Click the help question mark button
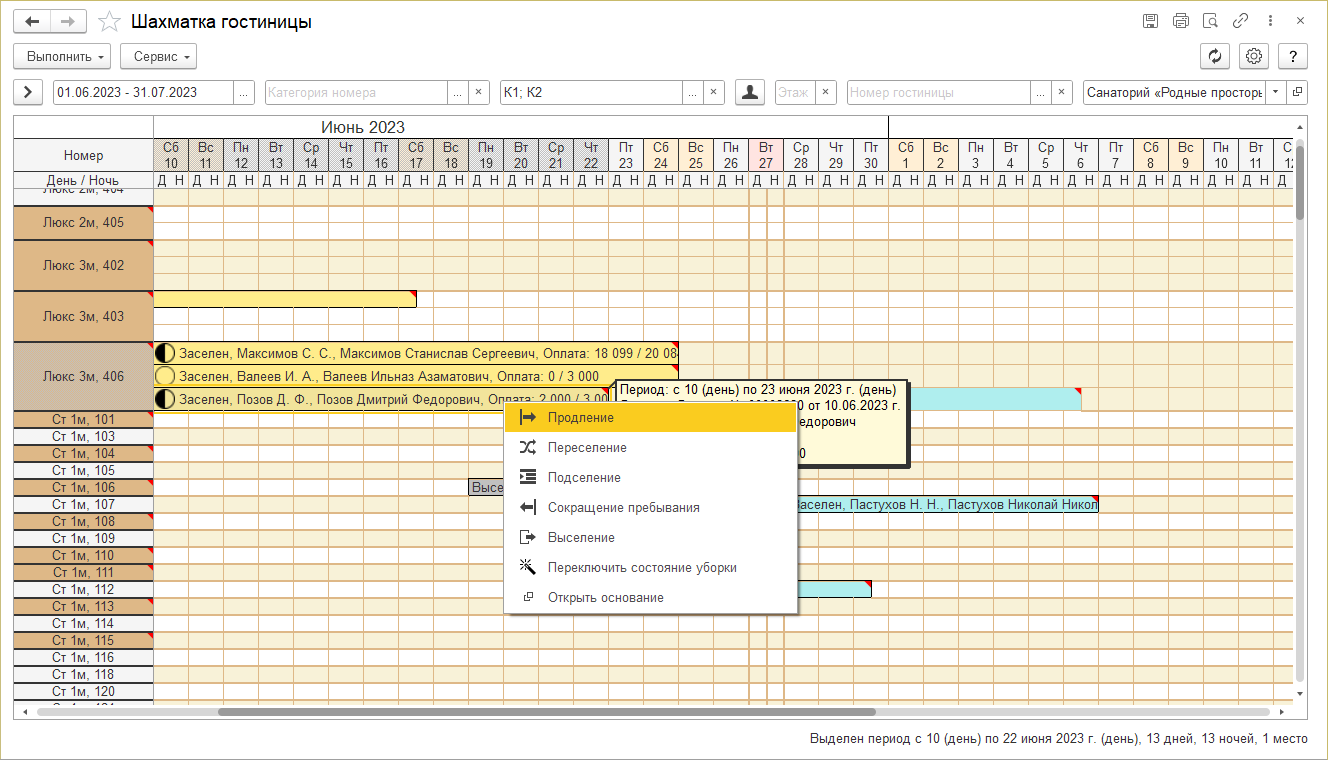Screen dimensions: 1328x760 [1293, 56]
